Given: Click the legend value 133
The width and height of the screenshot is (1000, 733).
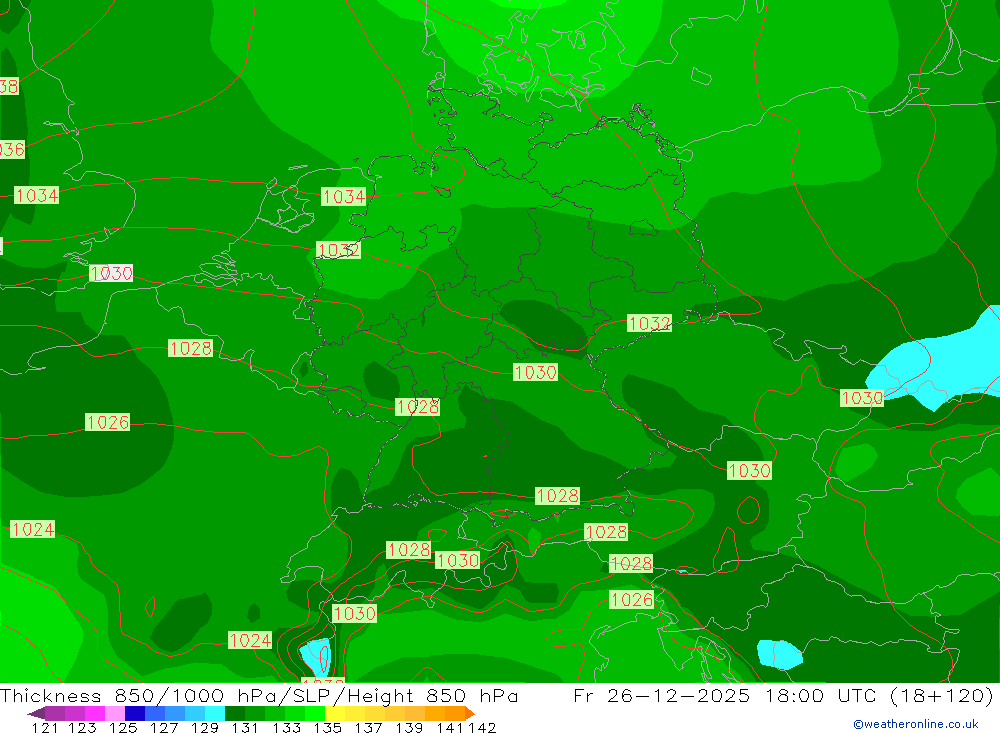Looking at the screenshot, I should [x=286, y=727].
